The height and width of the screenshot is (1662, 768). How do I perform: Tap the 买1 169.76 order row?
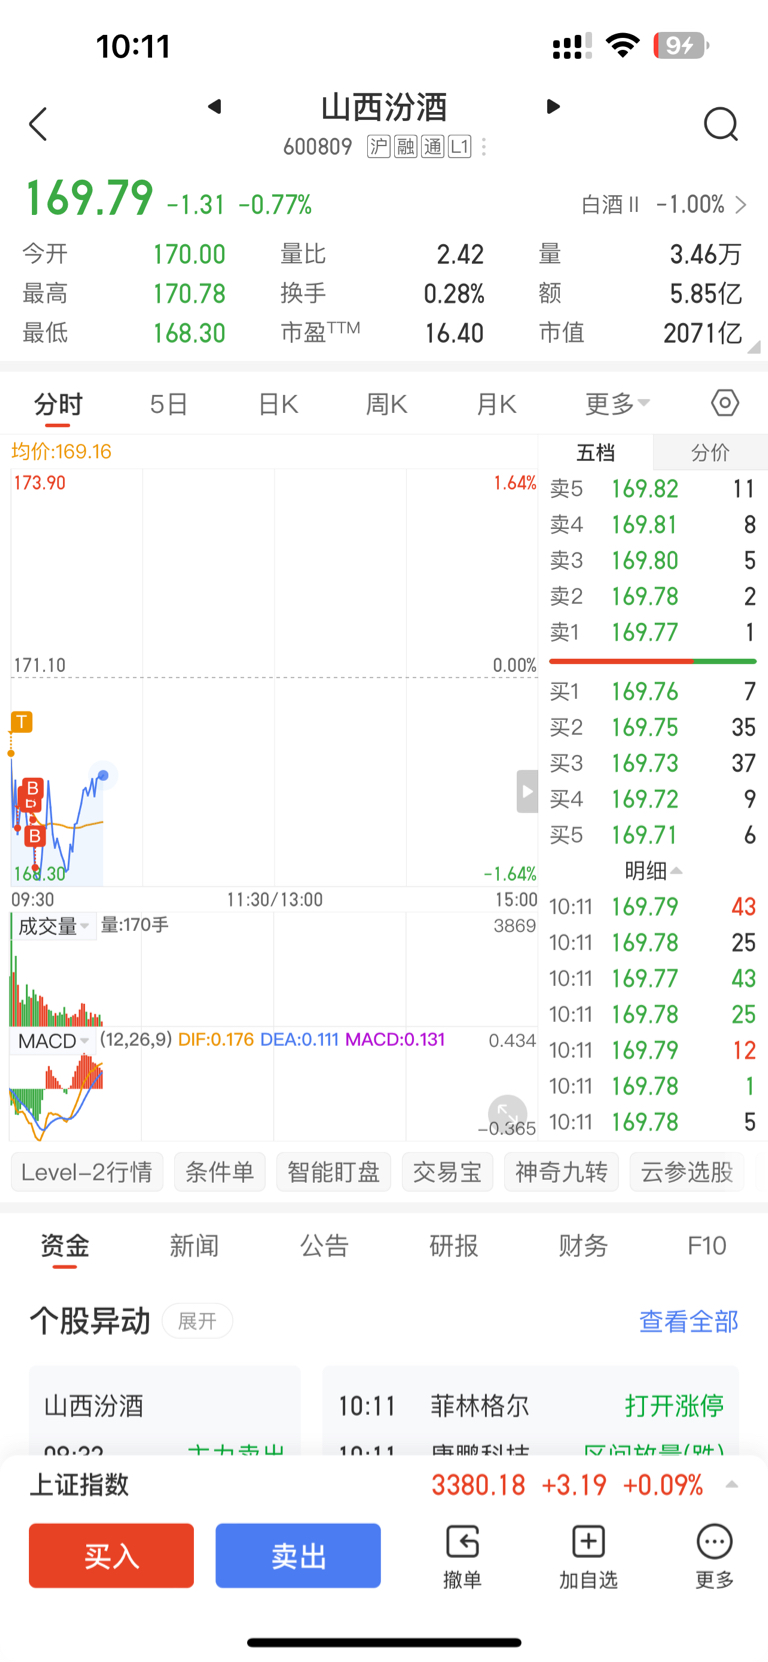(x=652, y=691)
